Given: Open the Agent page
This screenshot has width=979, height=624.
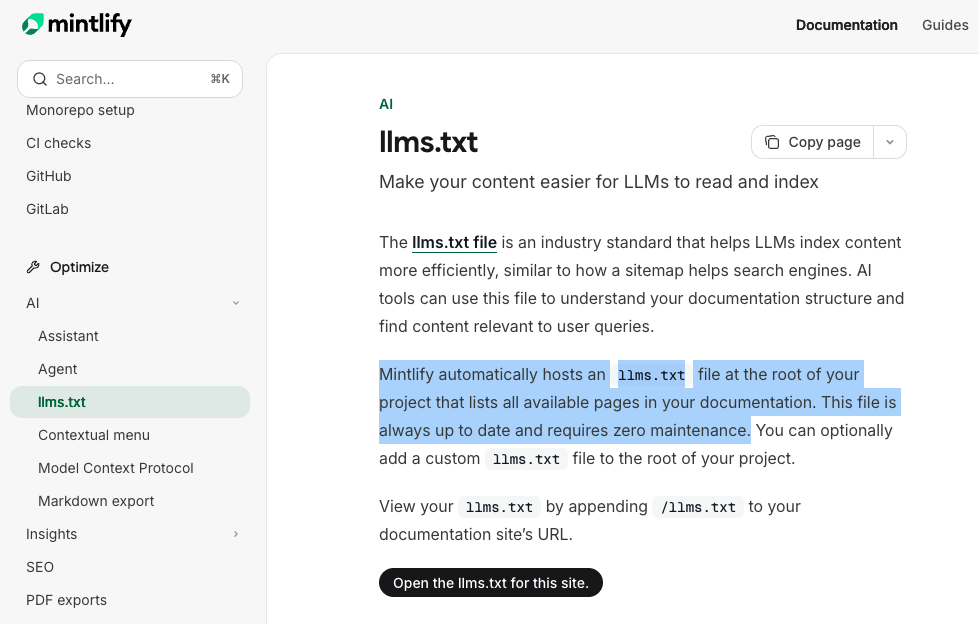Looking at the screenshot, I should pyautogui.click(x=57, y=368).
